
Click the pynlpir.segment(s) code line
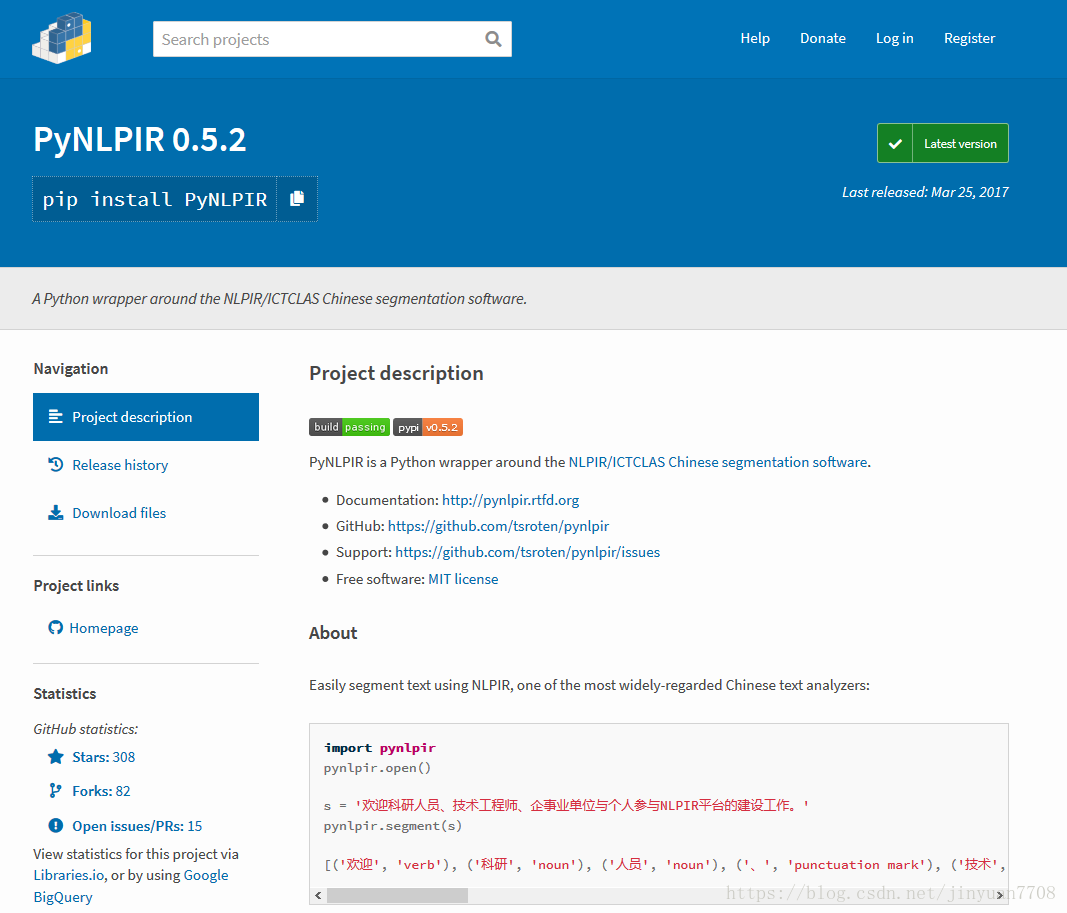click(x=393, y=826)
